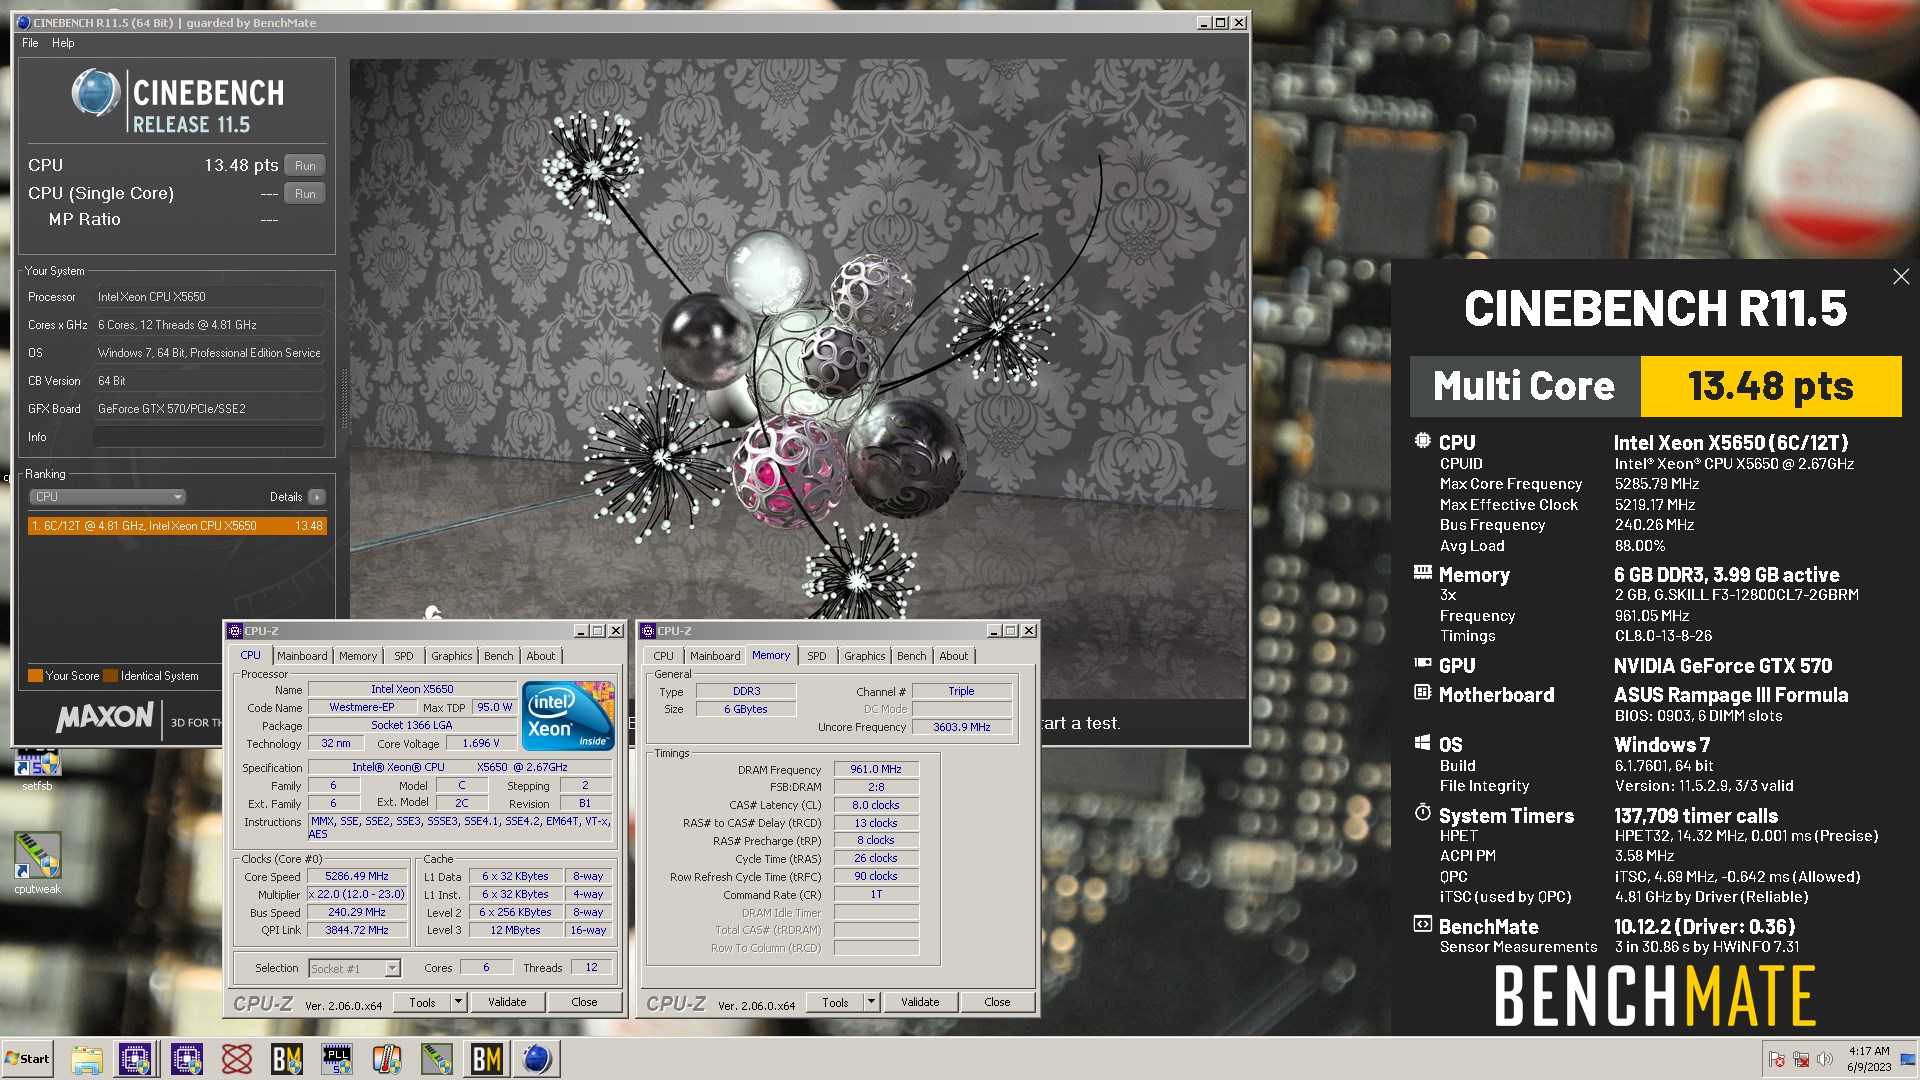Click the DRAM Frequency value 961.0 MHz
The height and width of the screenshot is (1080, 1920).
pos(876,769)
